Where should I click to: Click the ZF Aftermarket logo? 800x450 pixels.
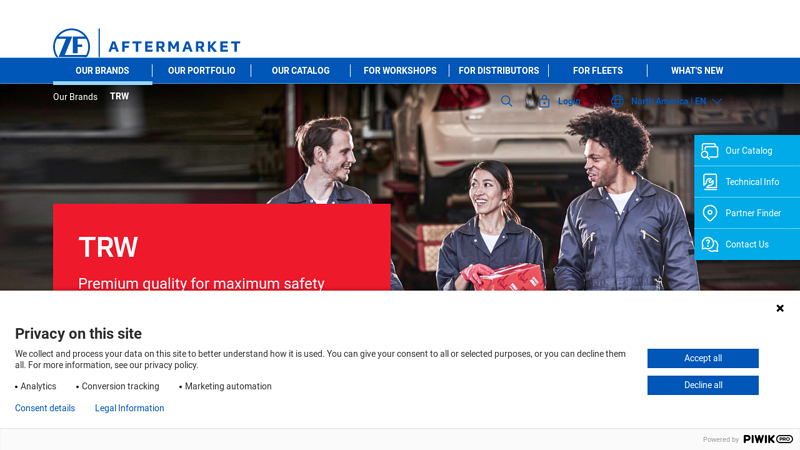(146, 45)
